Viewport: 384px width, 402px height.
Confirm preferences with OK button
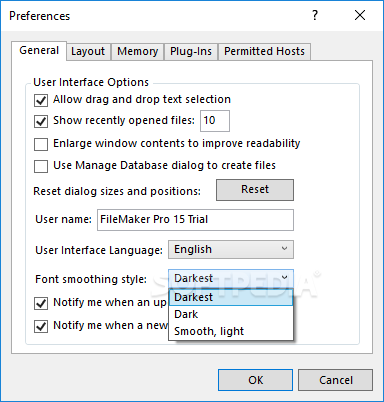(x=256, y=380)
